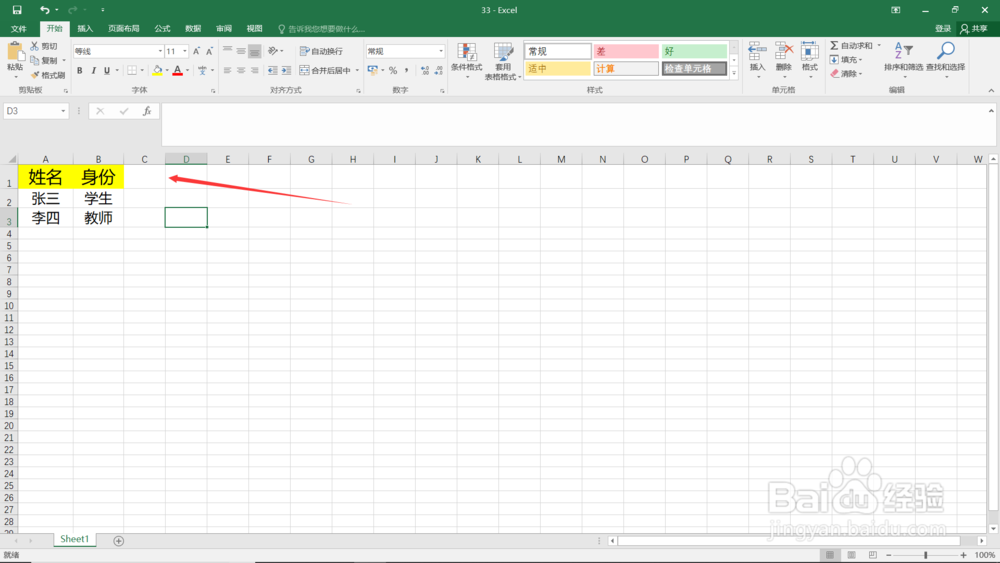
Task: Middle-align the cell content
Action: (241, 51)
